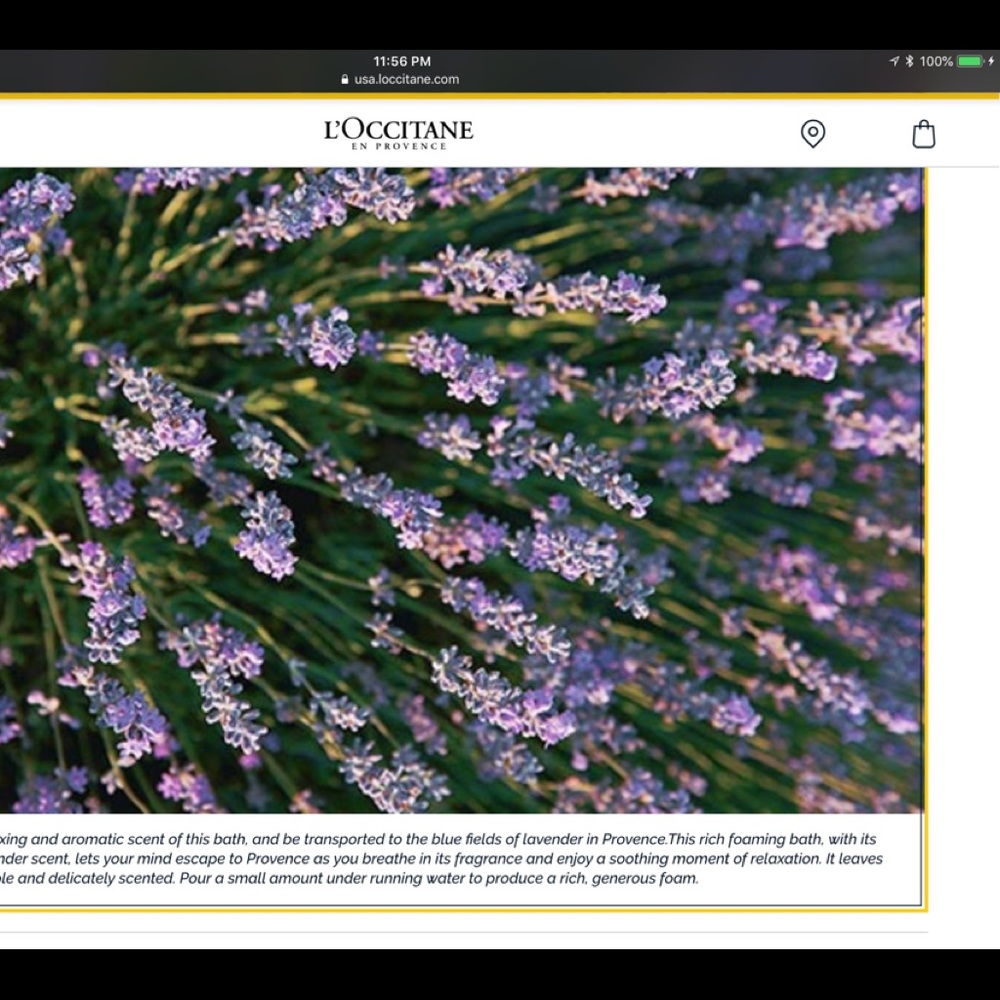Open the store locator pin icon
Screen dimensions: 1000x1000
point(812,134)
